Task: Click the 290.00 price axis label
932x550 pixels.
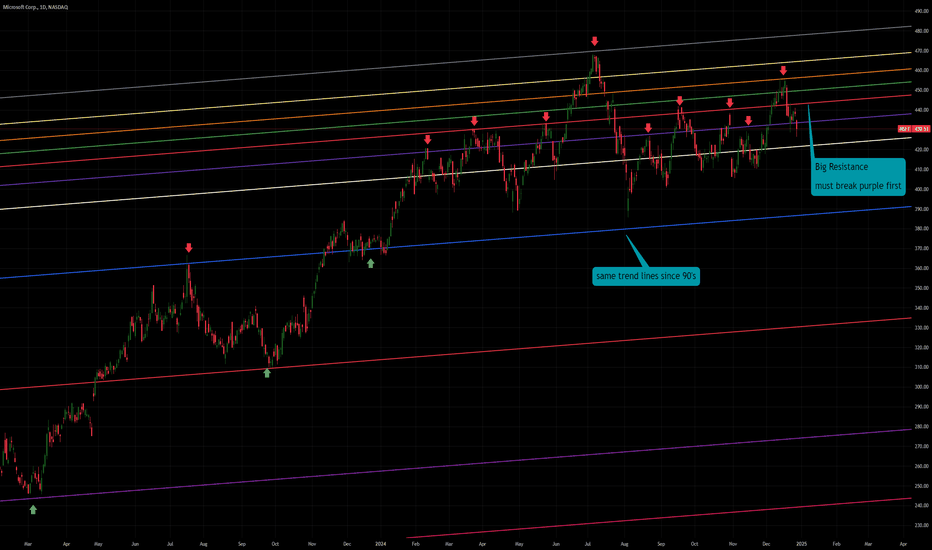Action: [x=922, y=407]
